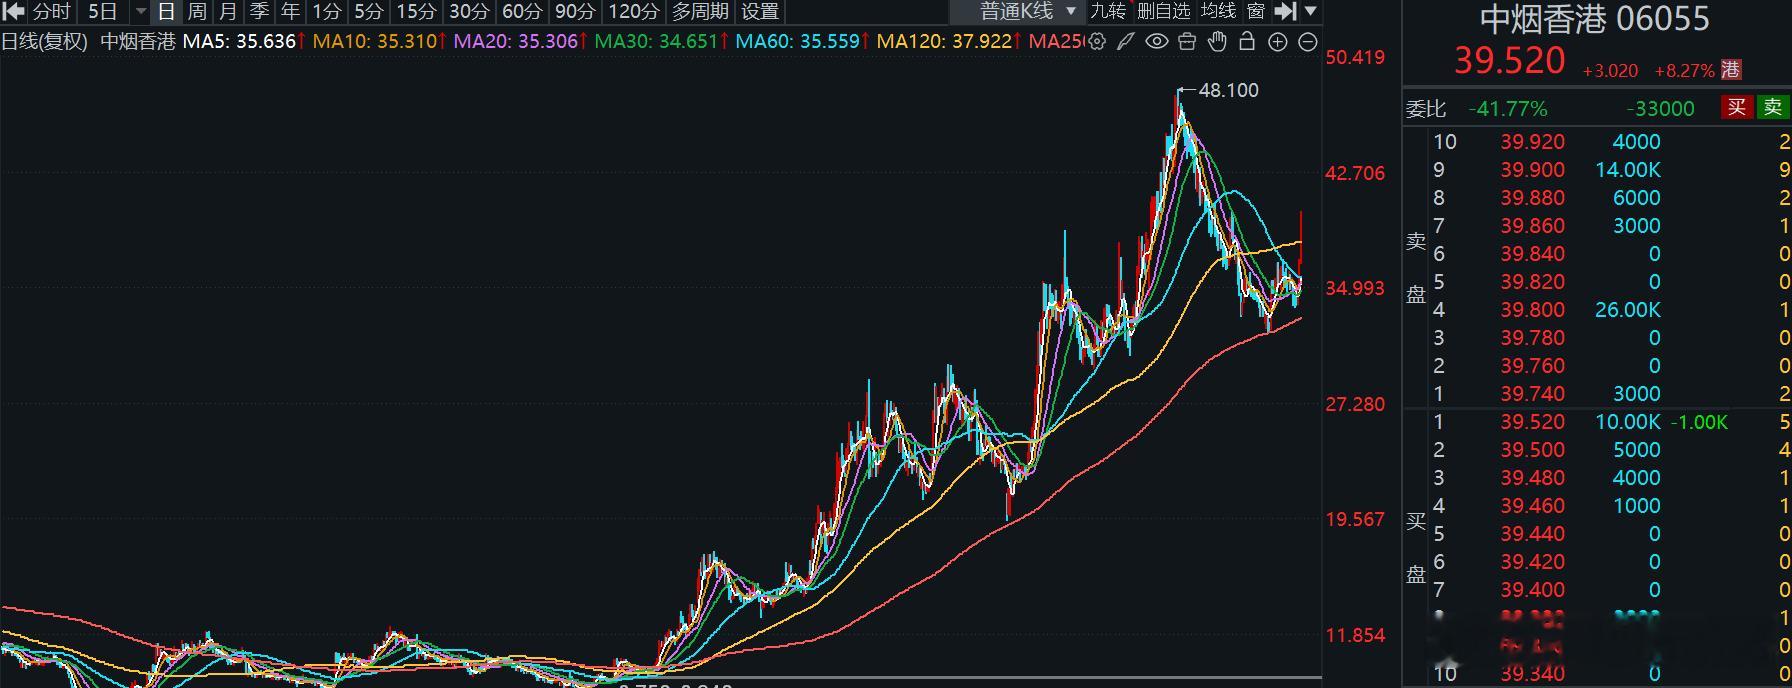
Task: Select the 日 daily period tab
Action: point(167,12)
